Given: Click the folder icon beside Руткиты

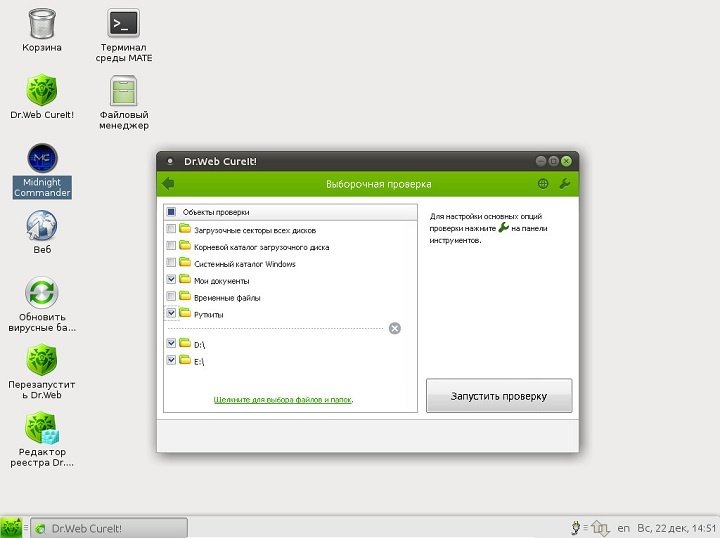Looking at the screenshot, I should point(185,314).
